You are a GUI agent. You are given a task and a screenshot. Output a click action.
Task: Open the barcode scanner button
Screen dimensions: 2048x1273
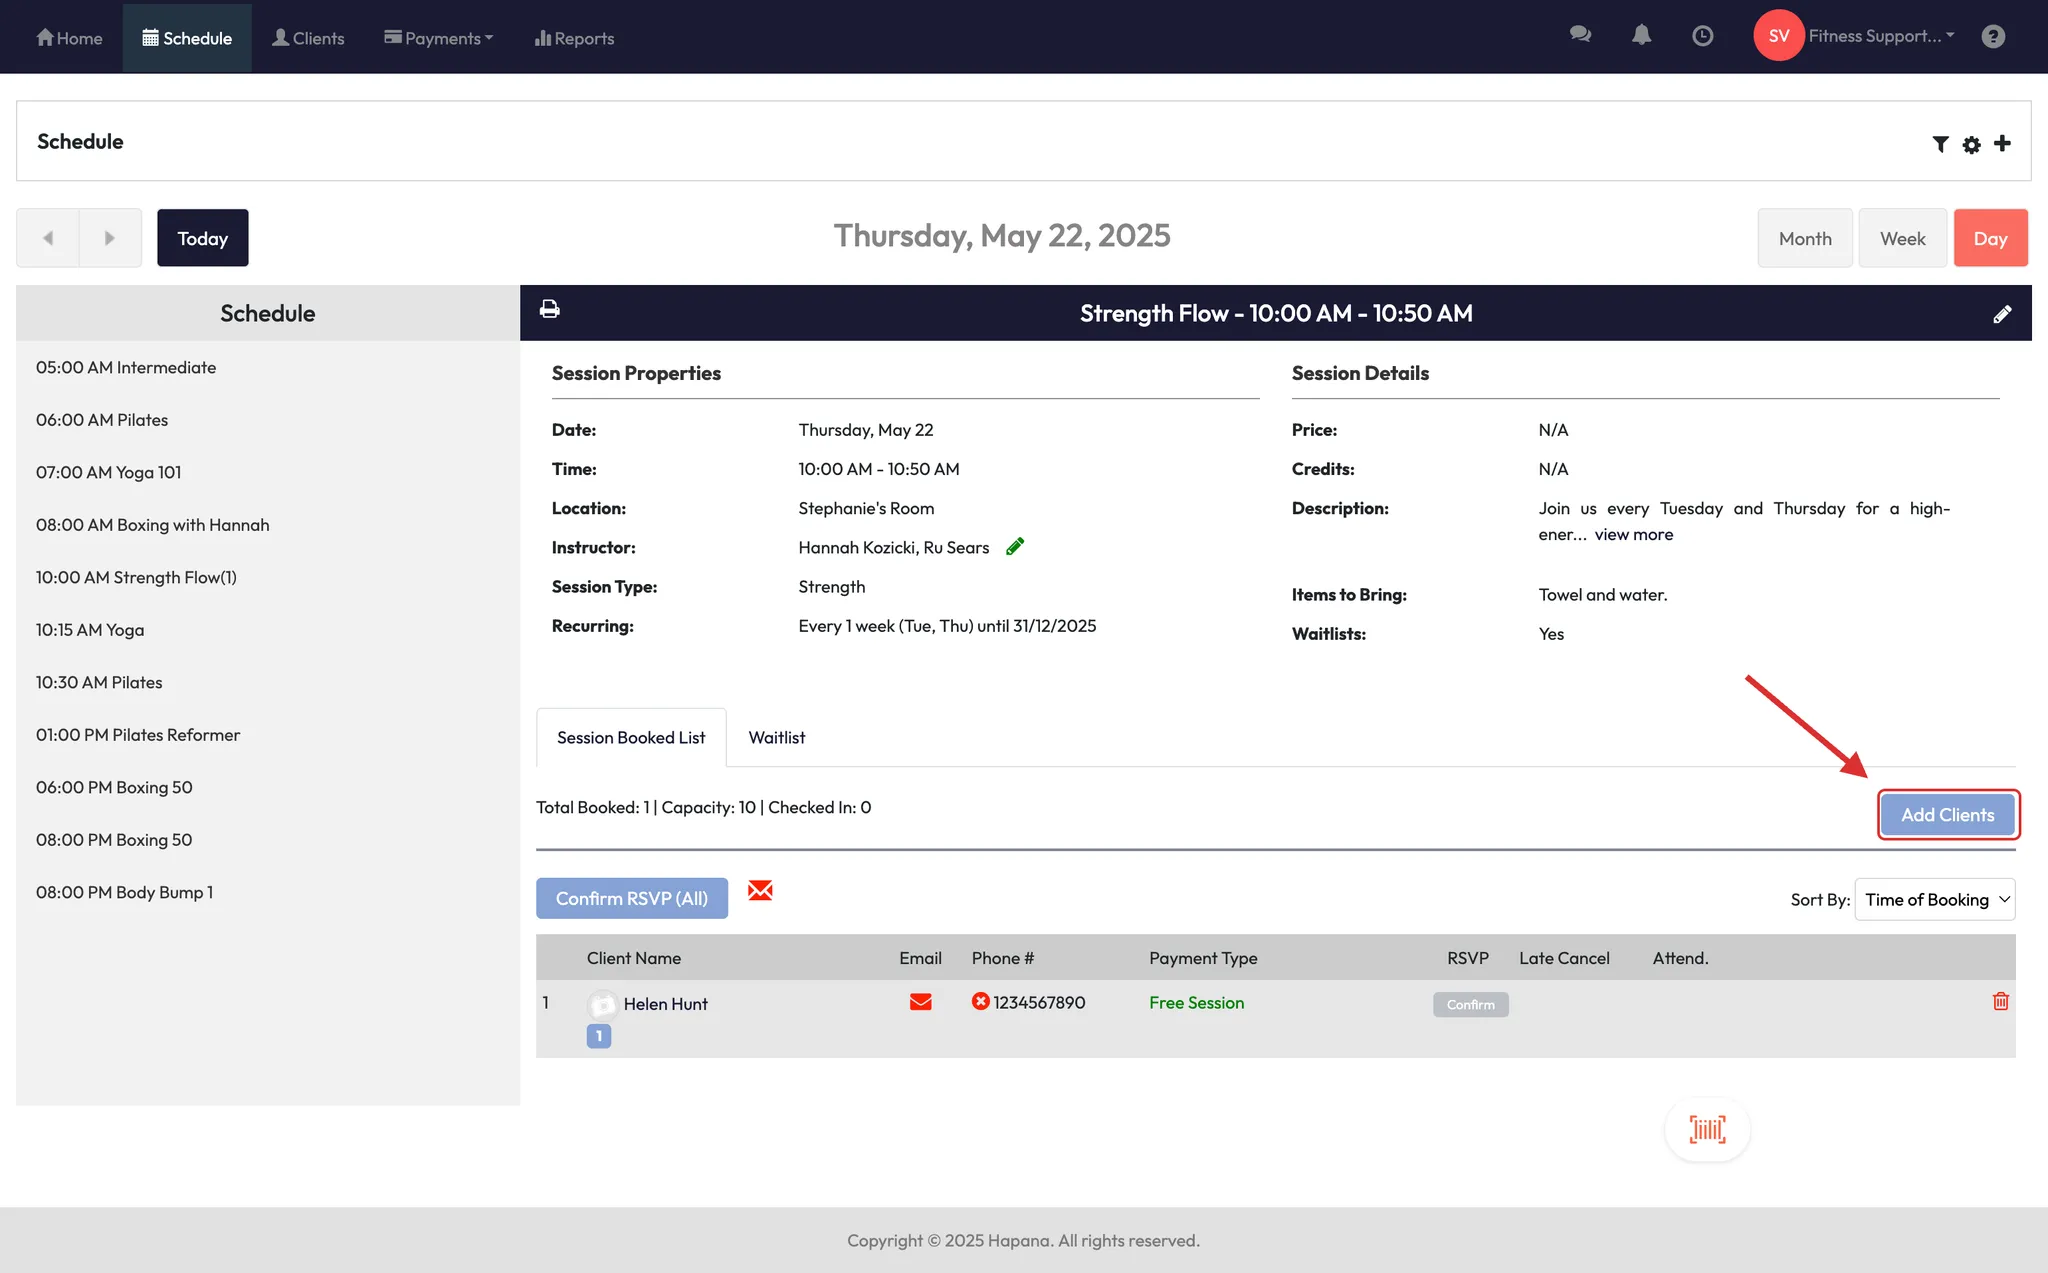[x=1707, y=1129]
